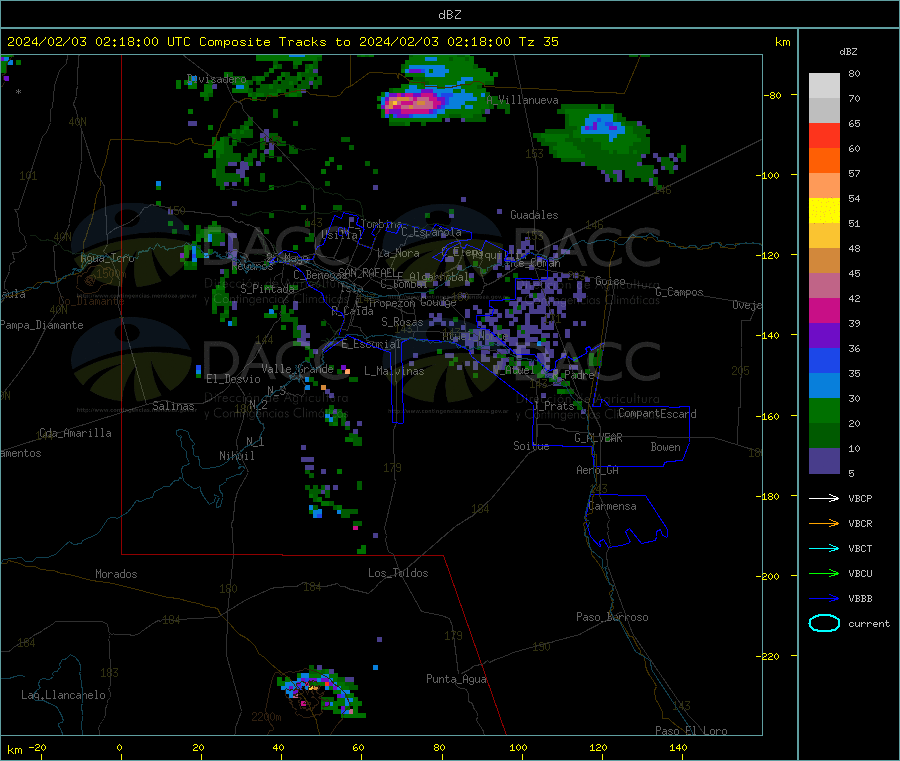The image size is (900, 761).
Task: Click the white VBCP arrow legend icon
Action: pos(824,498)
